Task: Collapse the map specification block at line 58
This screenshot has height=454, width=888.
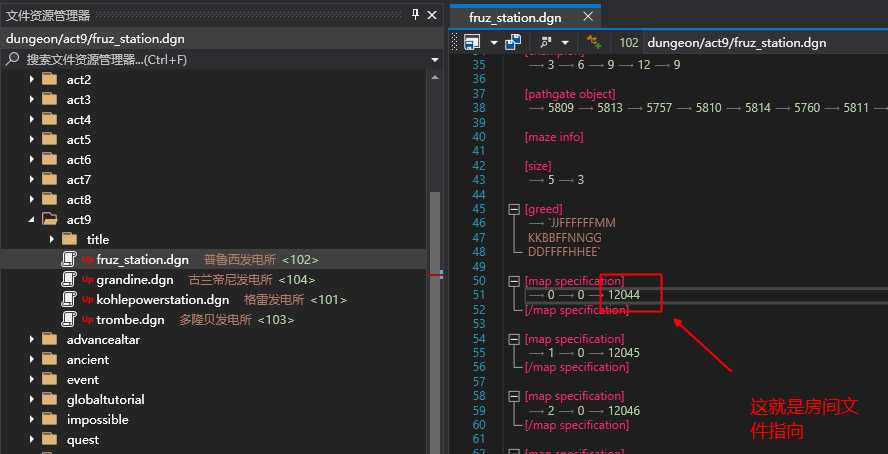Action: pyautogui.click(x=514, y=396)
